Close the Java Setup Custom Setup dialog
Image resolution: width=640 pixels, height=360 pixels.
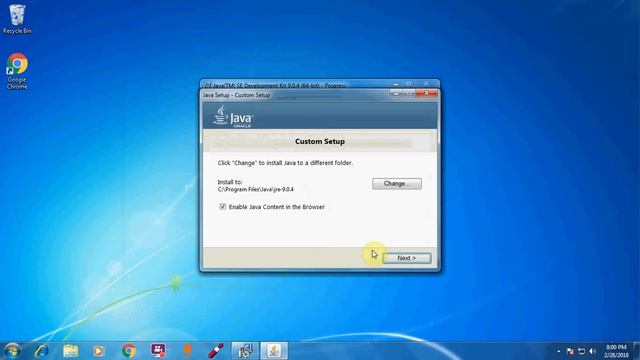click(426, 93)
